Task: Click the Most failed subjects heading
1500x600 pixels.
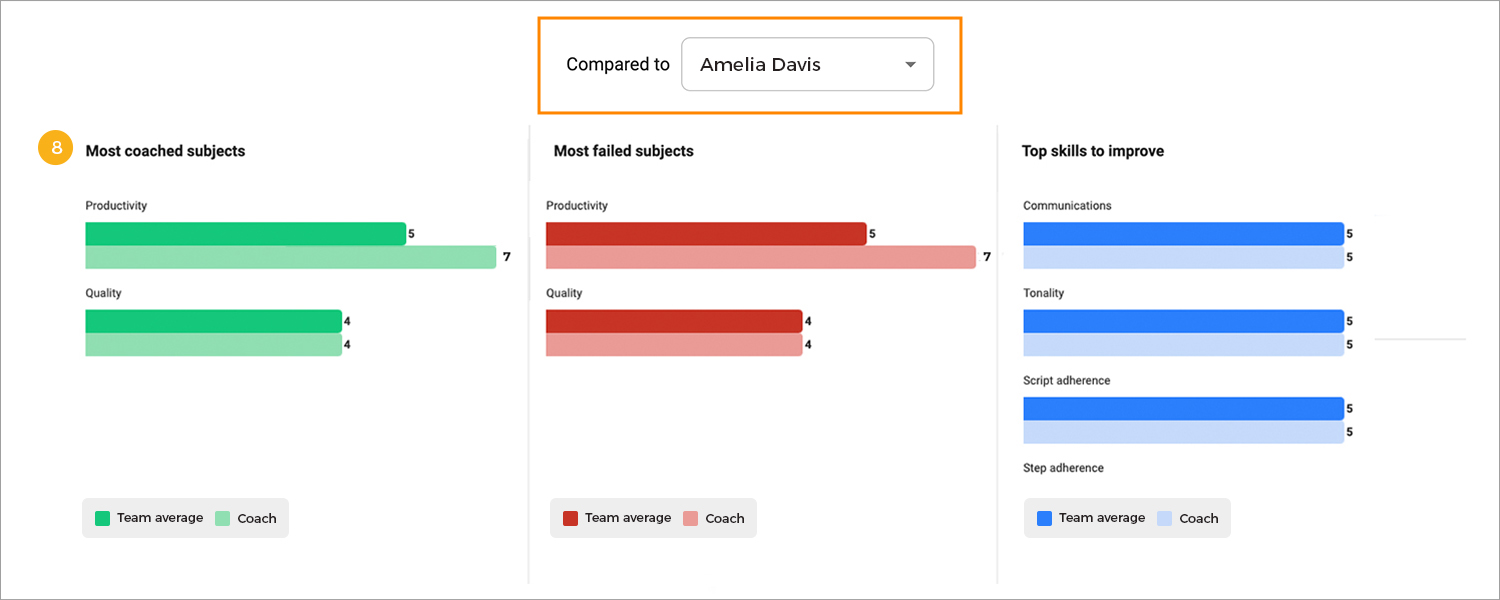Action: [x=623, y=151]
